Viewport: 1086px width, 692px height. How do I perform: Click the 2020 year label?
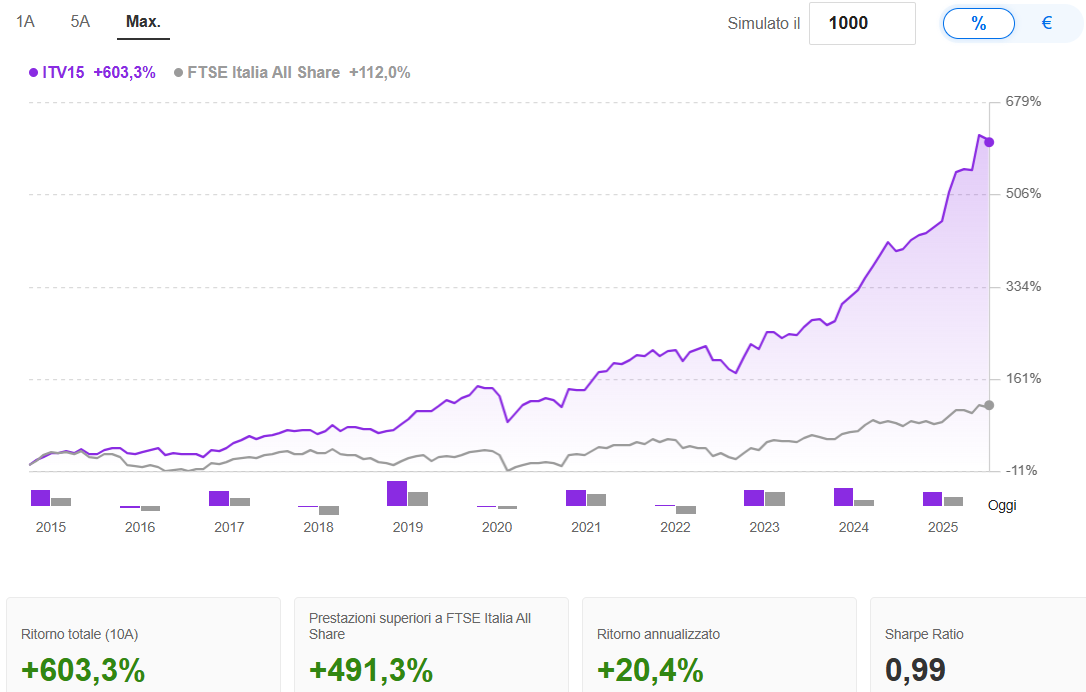tap(497, 527)
